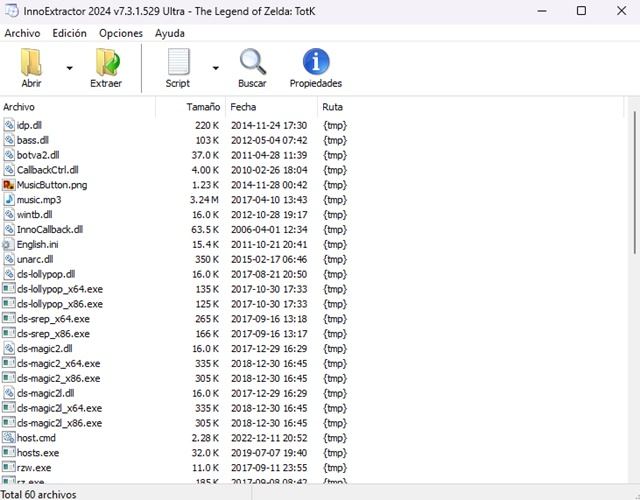Click the size value 3.24 M
The image size is (640, 500).
click(x=204, y=200)
